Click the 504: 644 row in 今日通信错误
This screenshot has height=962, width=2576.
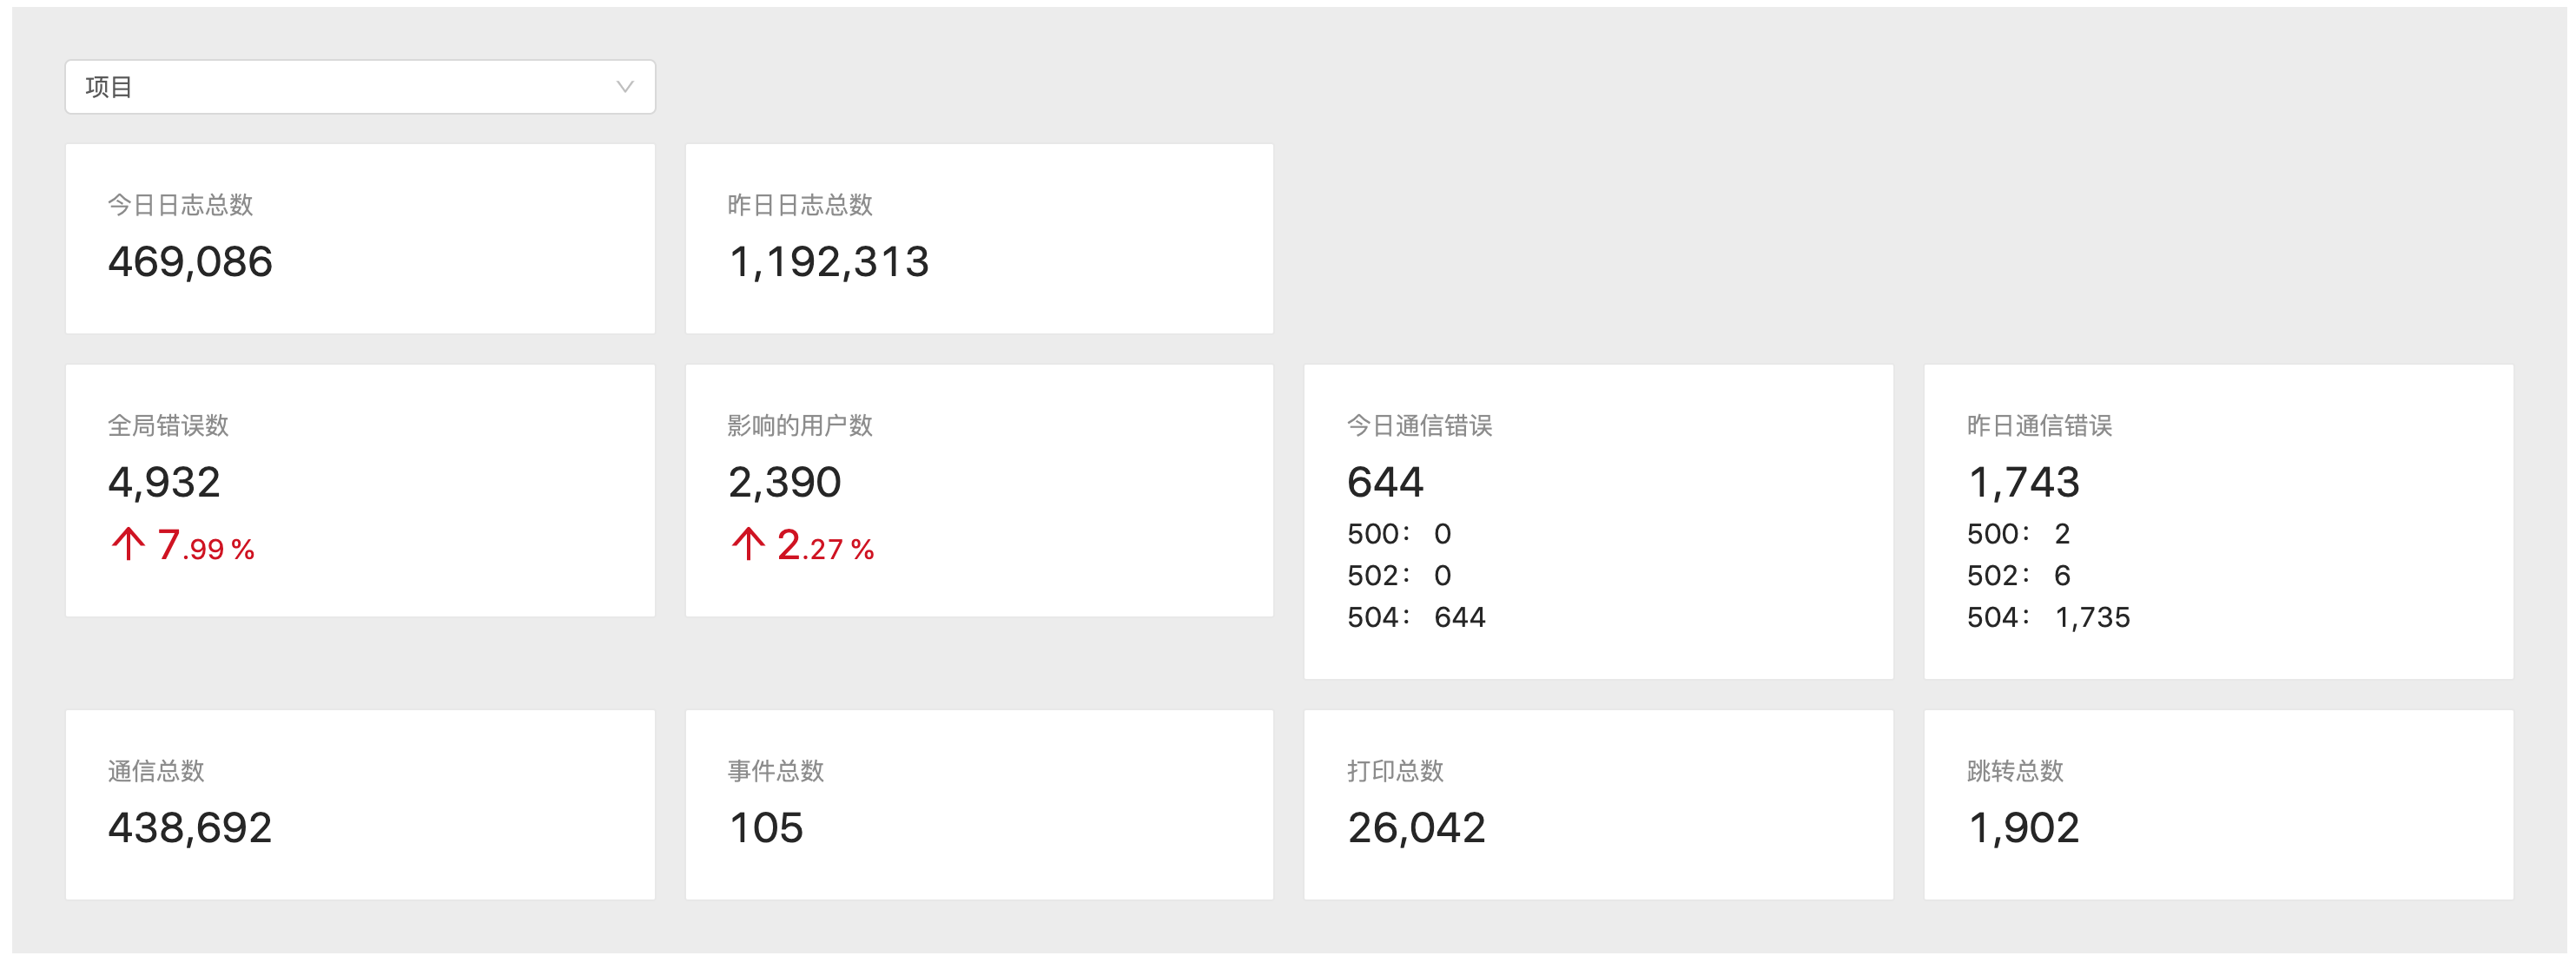click(1416, 617)
